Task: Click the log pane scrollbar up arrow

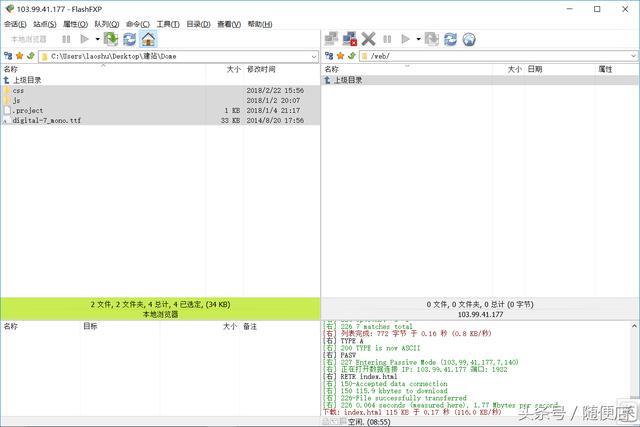Action: 635,326
